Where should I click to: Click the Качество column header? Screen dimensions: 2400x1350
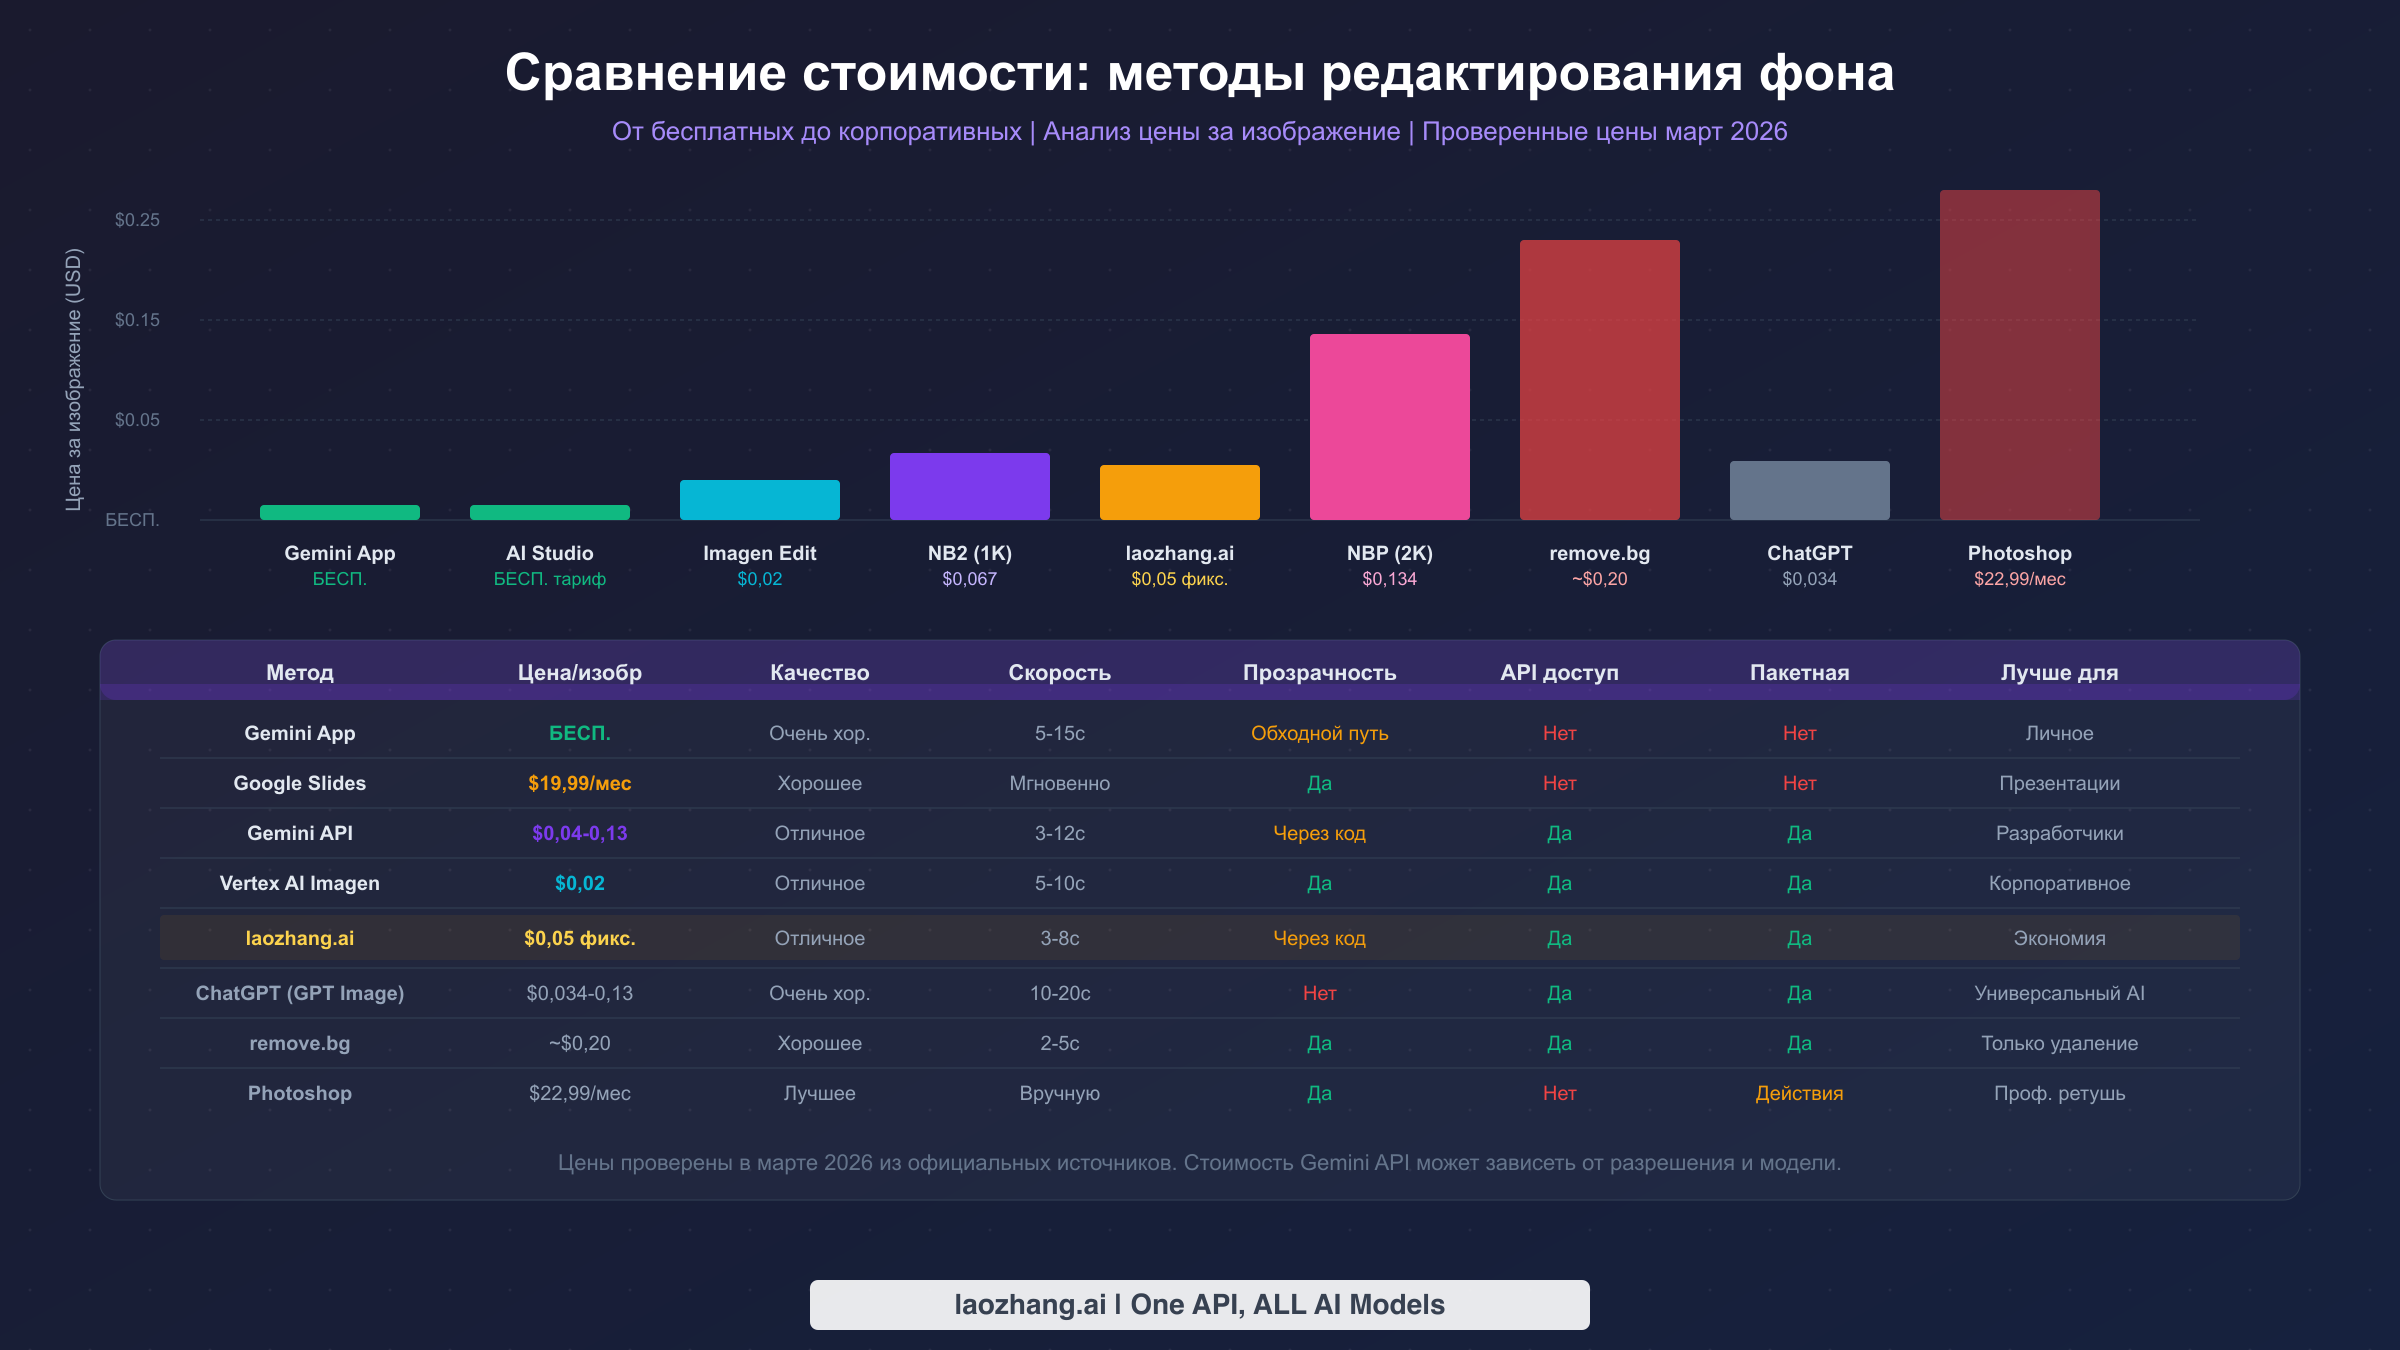[819, 672]
